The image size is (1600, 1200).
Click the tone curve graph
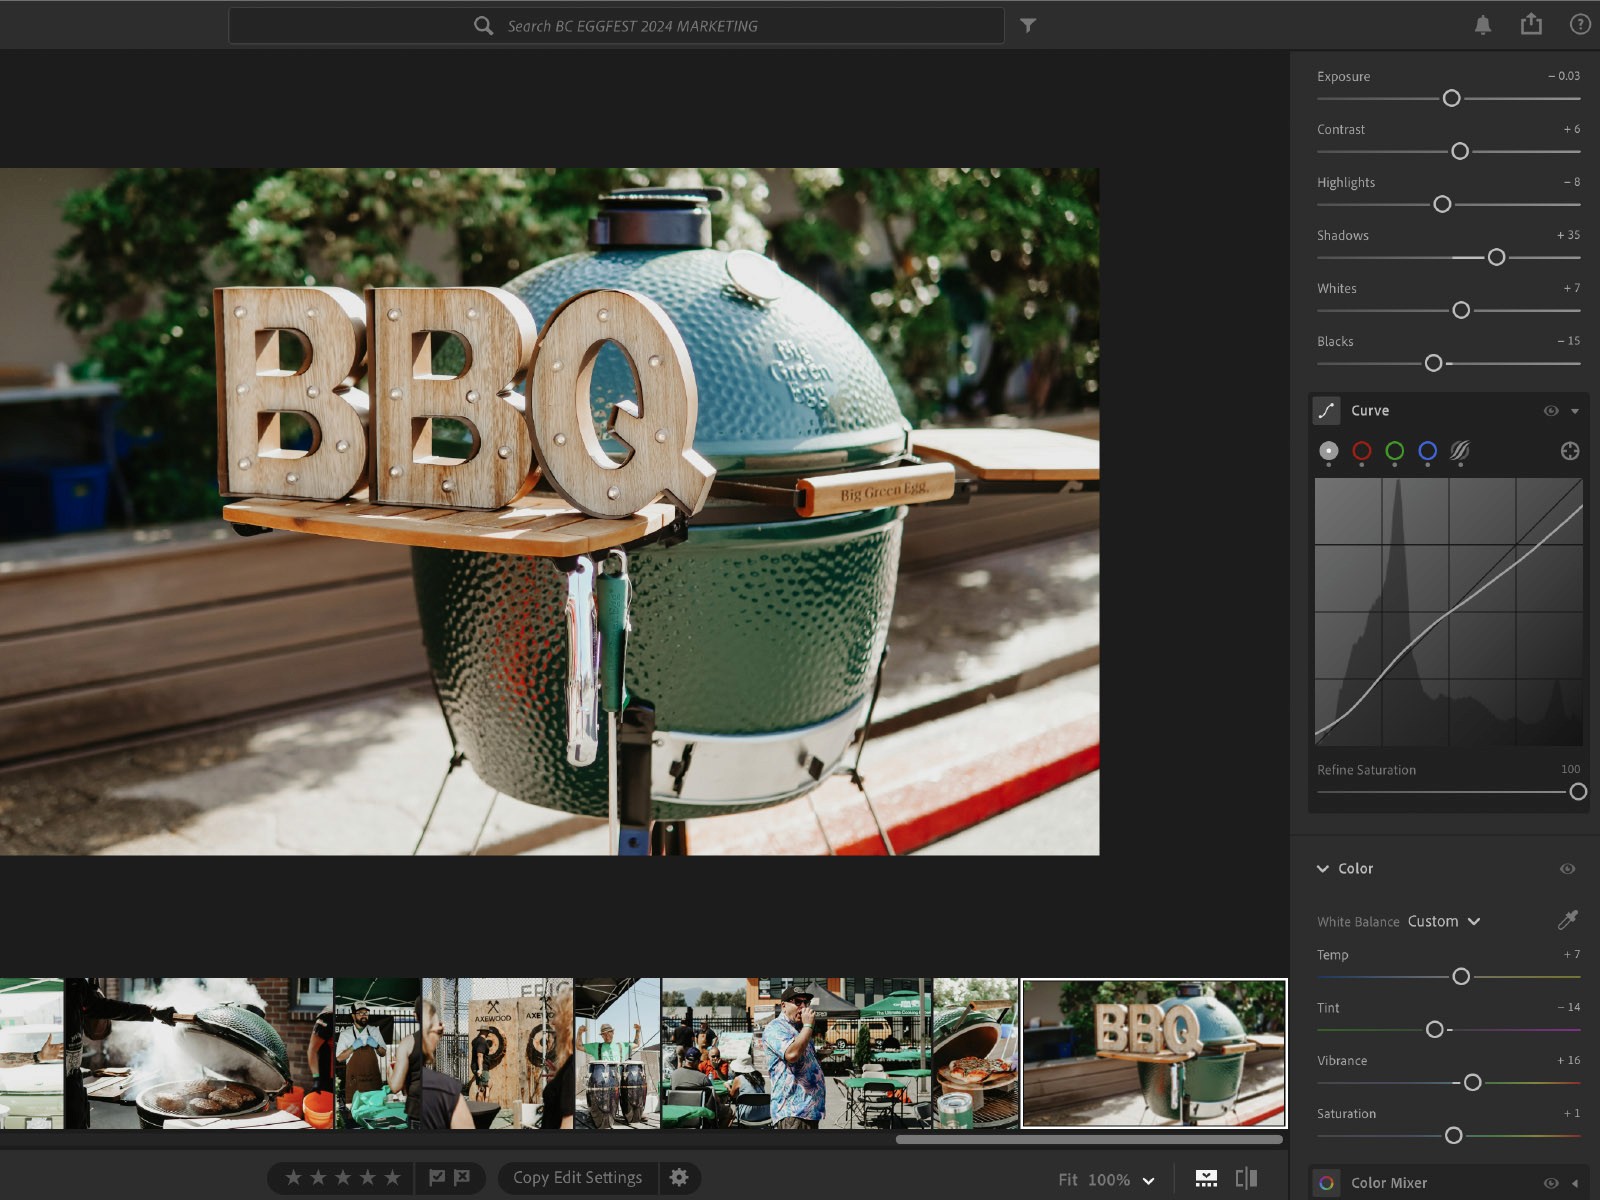tap(1448, 611)
